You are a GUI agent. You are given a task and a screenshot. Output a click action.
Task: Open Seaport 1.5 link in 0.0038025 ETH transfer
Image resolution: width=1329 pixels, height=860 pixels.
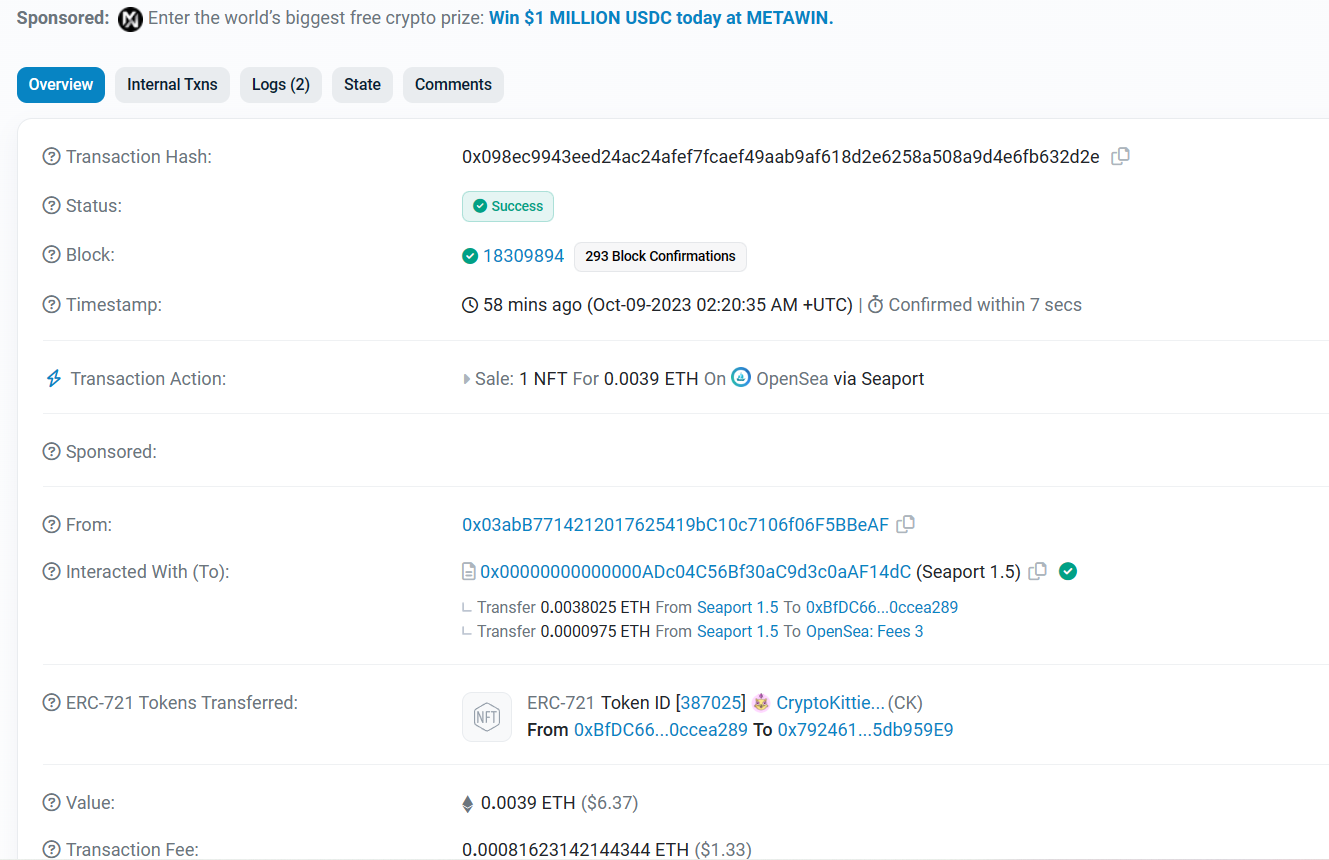pyautogui.click(x=737, y=607)
